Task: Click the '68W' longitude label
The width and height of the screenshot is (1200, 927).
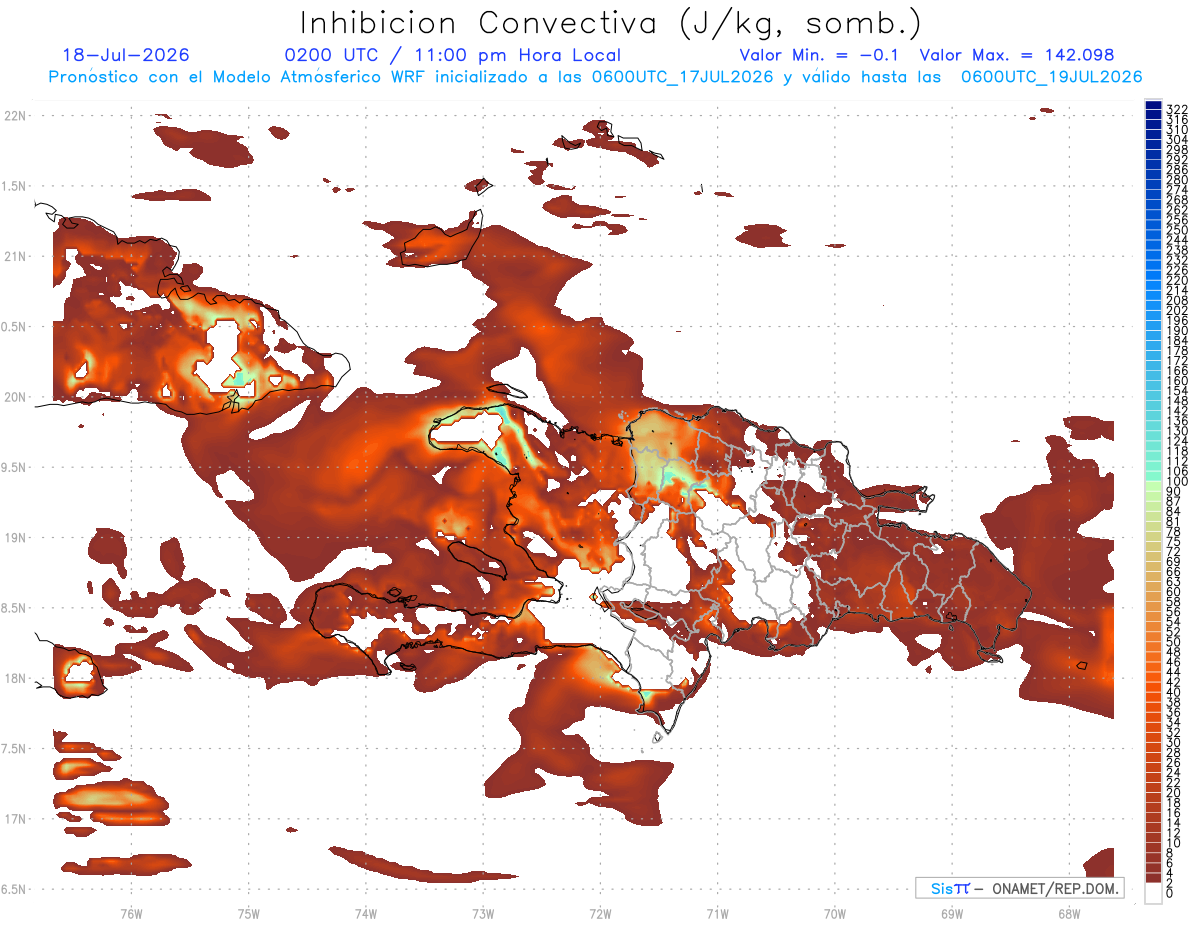Action: tap(1069, 913)
